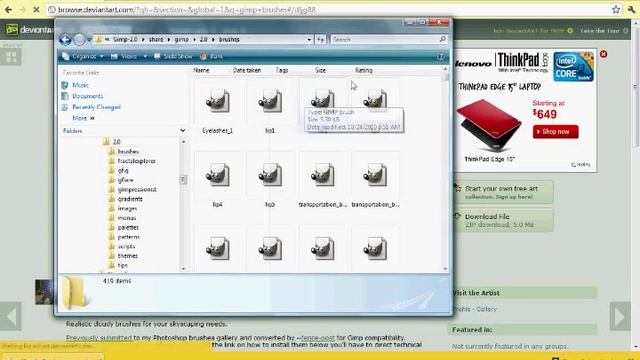
Task: Click the Intel Core badge in ad
Action: point(573,66)
